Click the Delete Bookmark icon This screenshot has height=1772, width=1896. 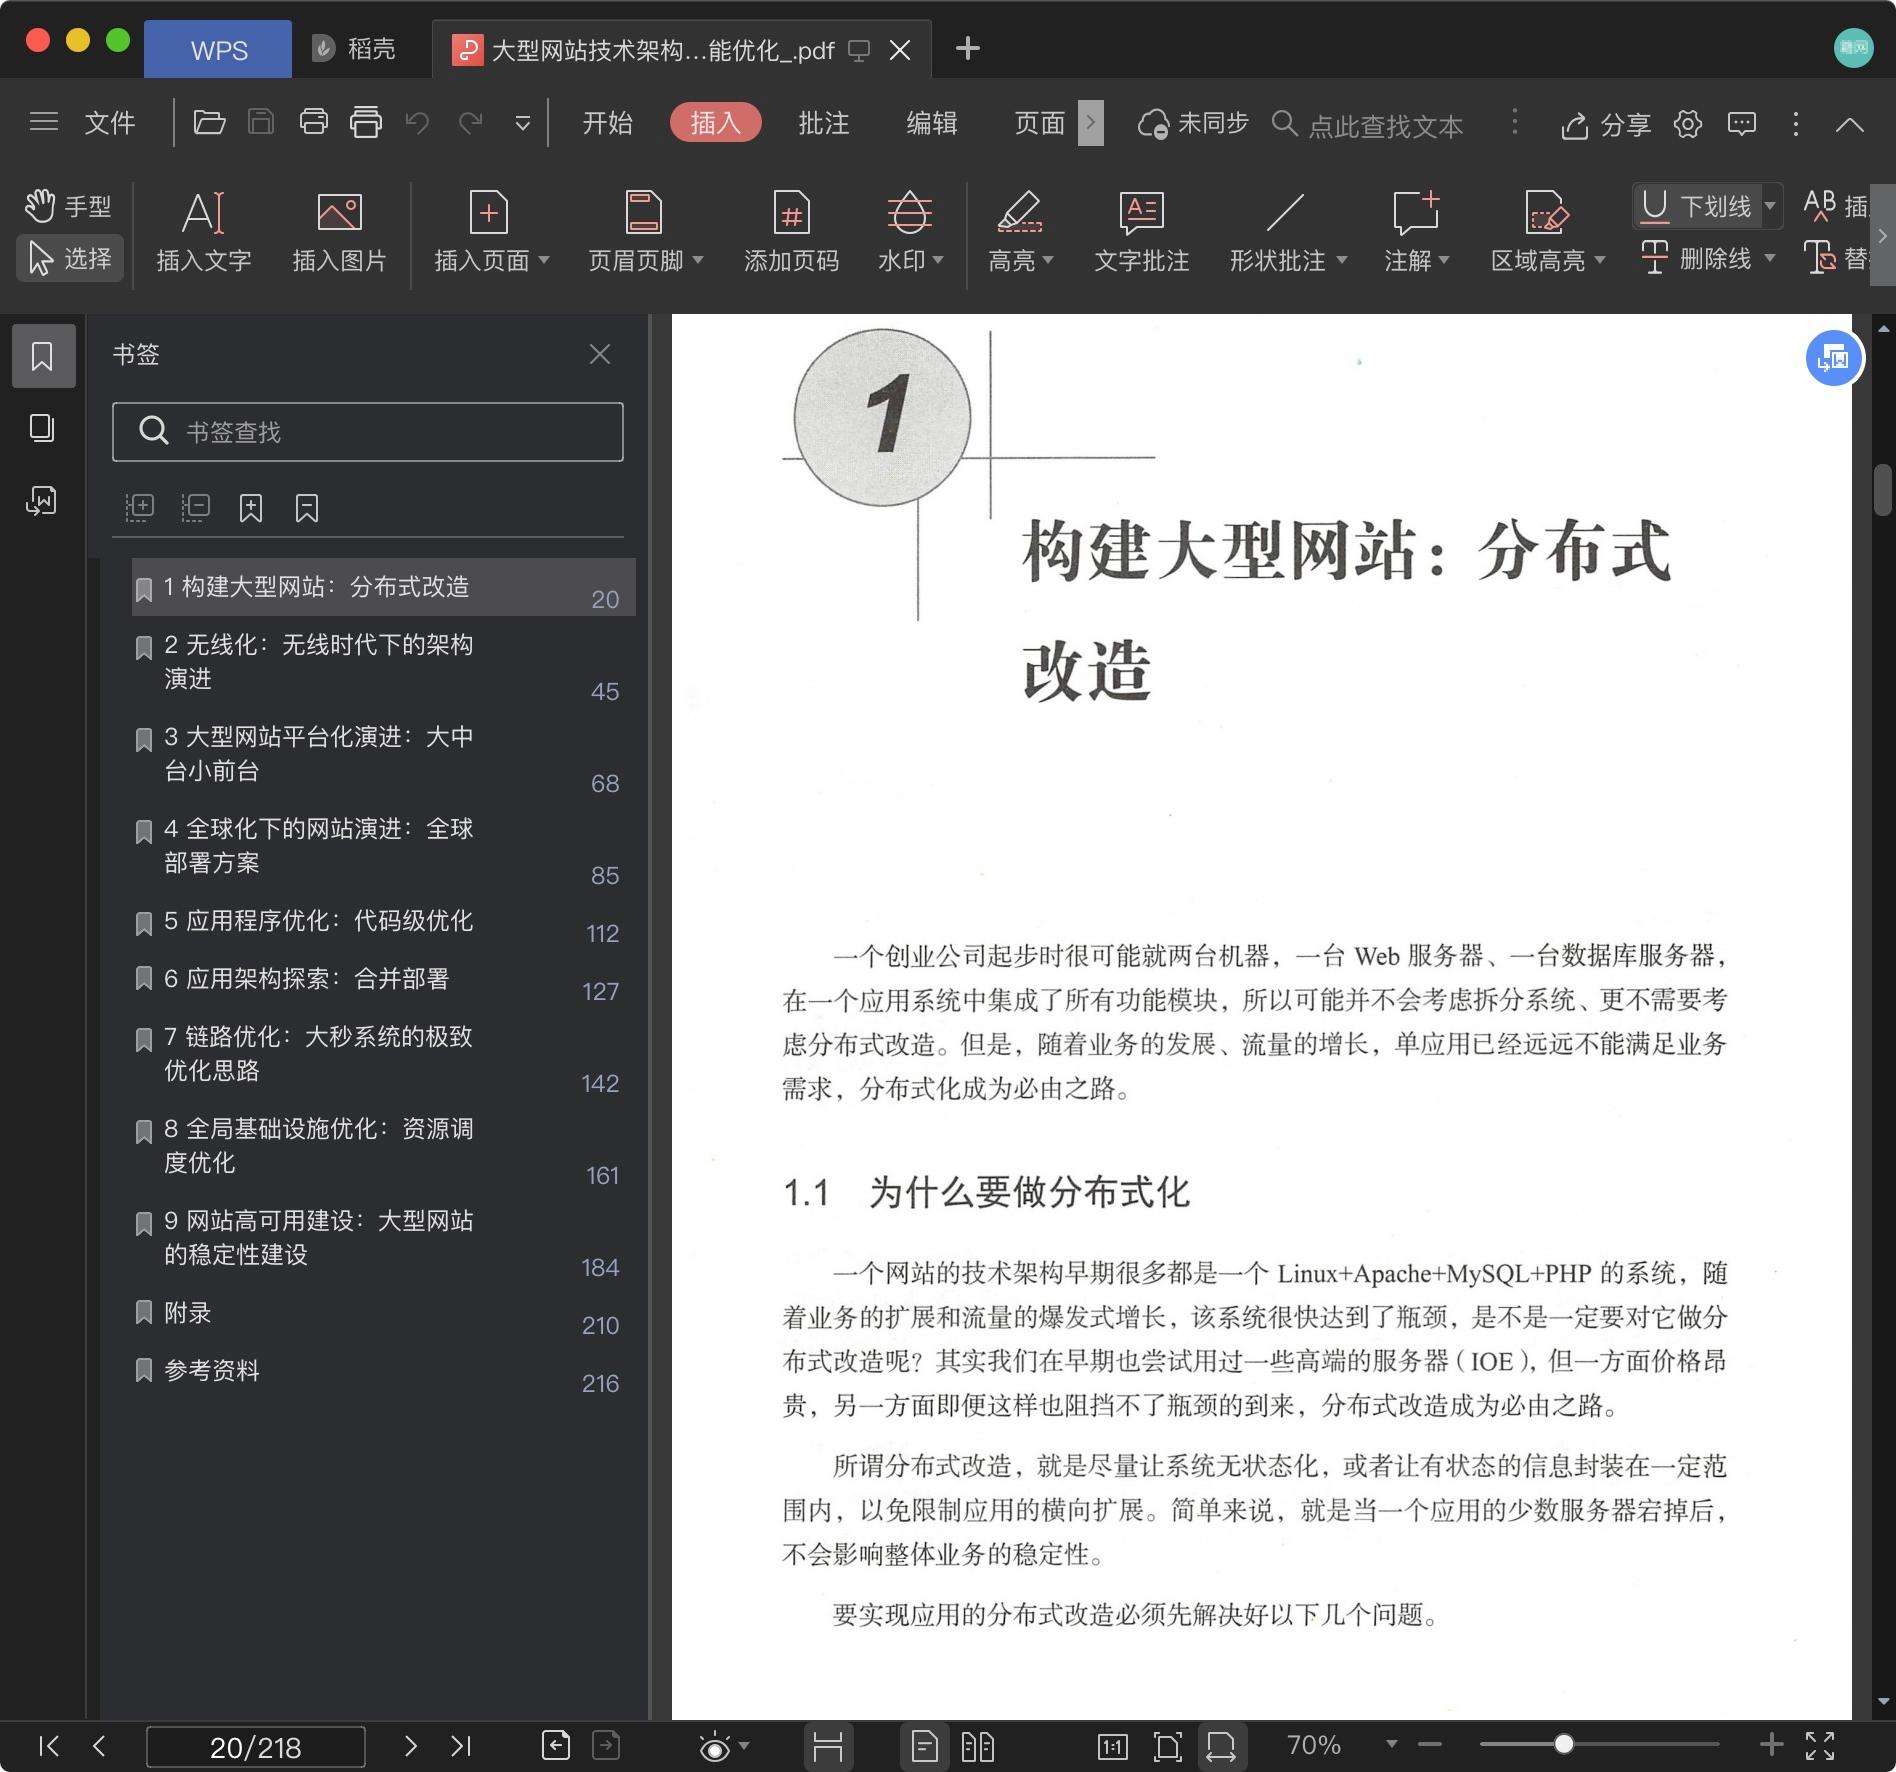(x=307, y=507)
